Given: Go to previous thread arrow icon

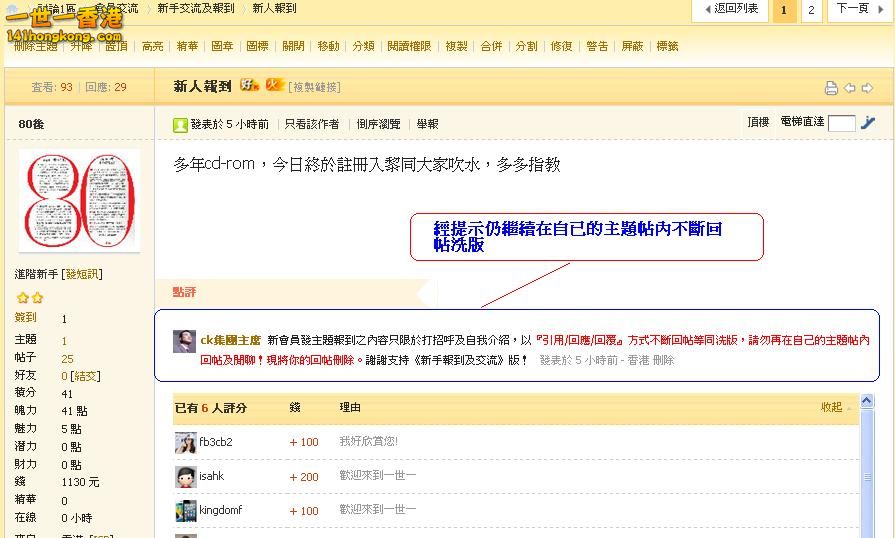Looking at the screenshot, I should pyautogui.click(x=849, y=88).
